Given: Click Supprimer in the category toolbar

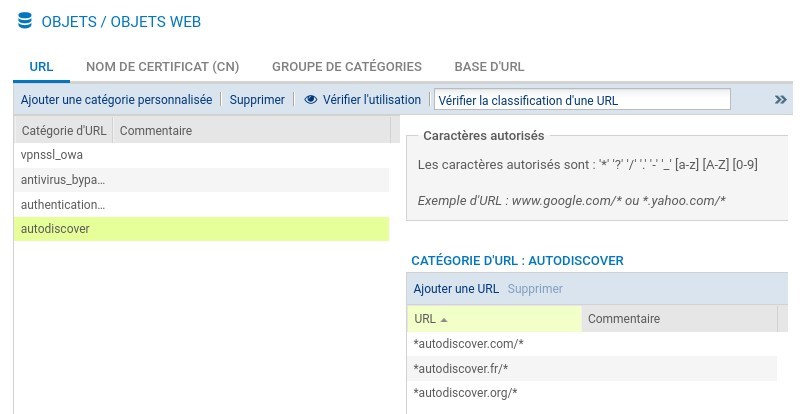Looking at the screenshot, I should [257, 99].
